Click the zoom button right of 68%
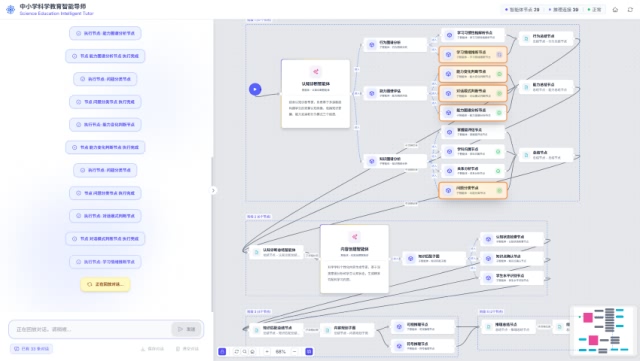640x361 pixels. 295,351
